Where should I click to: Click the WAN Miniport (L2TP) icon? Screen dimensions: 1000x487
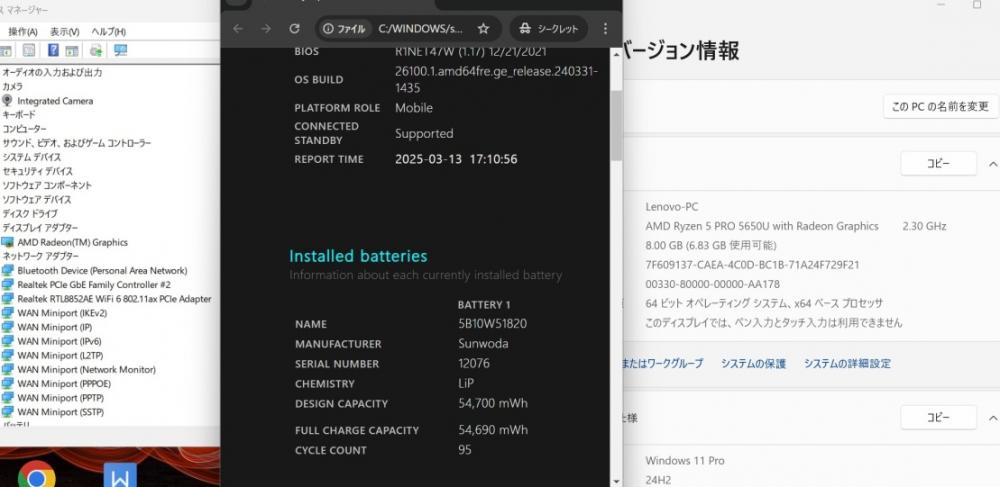click(7, 355)
